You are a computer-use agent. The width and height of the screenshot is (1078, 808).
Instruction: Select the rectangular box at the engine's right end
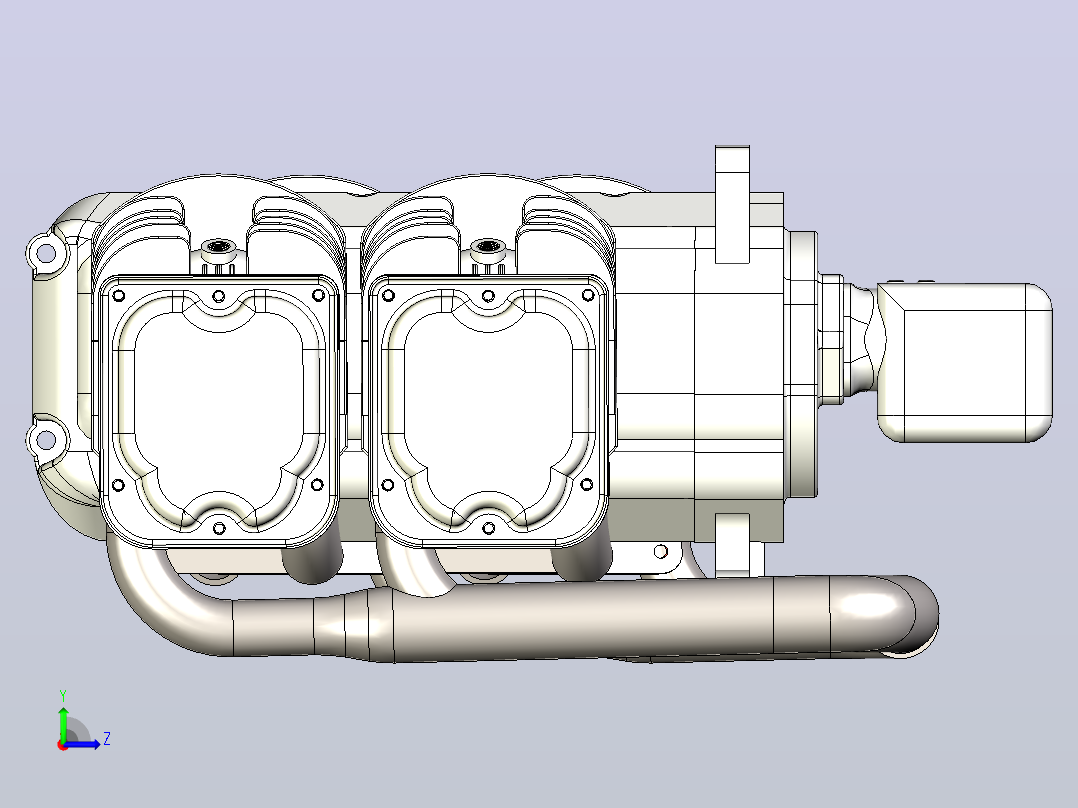click(965, 362)
